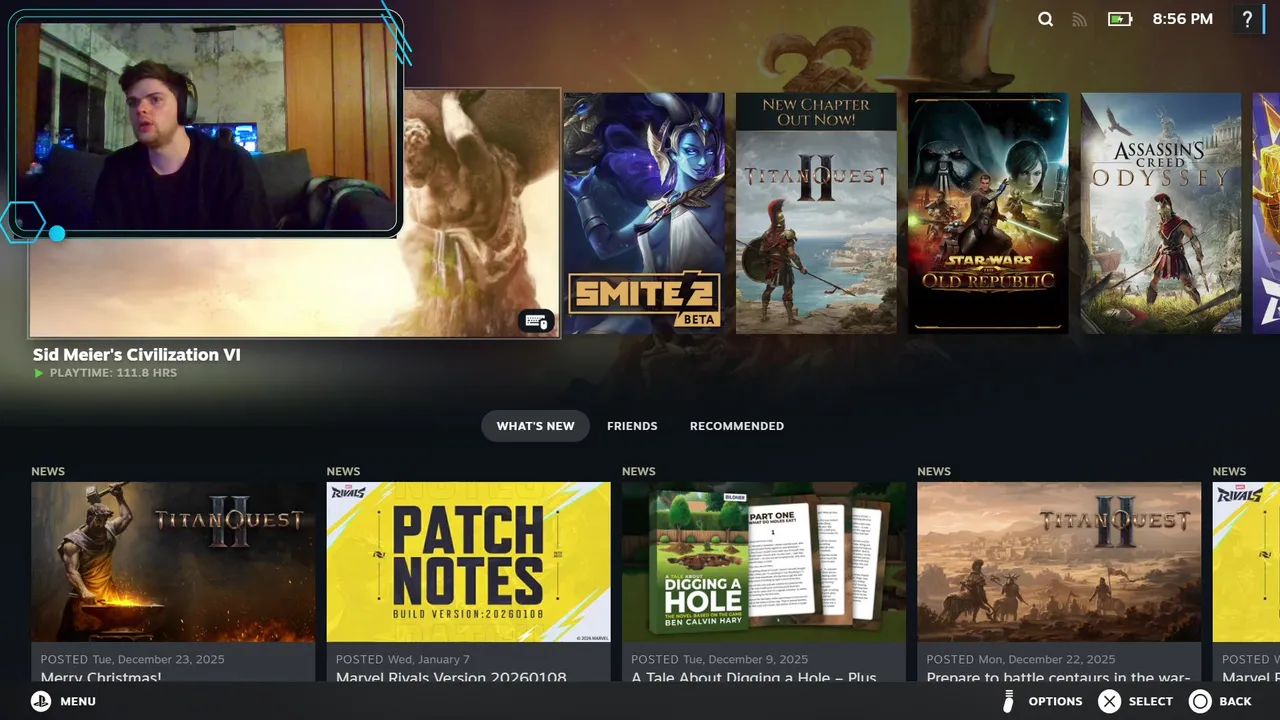Click the keyboard controller icon on Civilization banner

pyautogui.click(x=536, y=321)
